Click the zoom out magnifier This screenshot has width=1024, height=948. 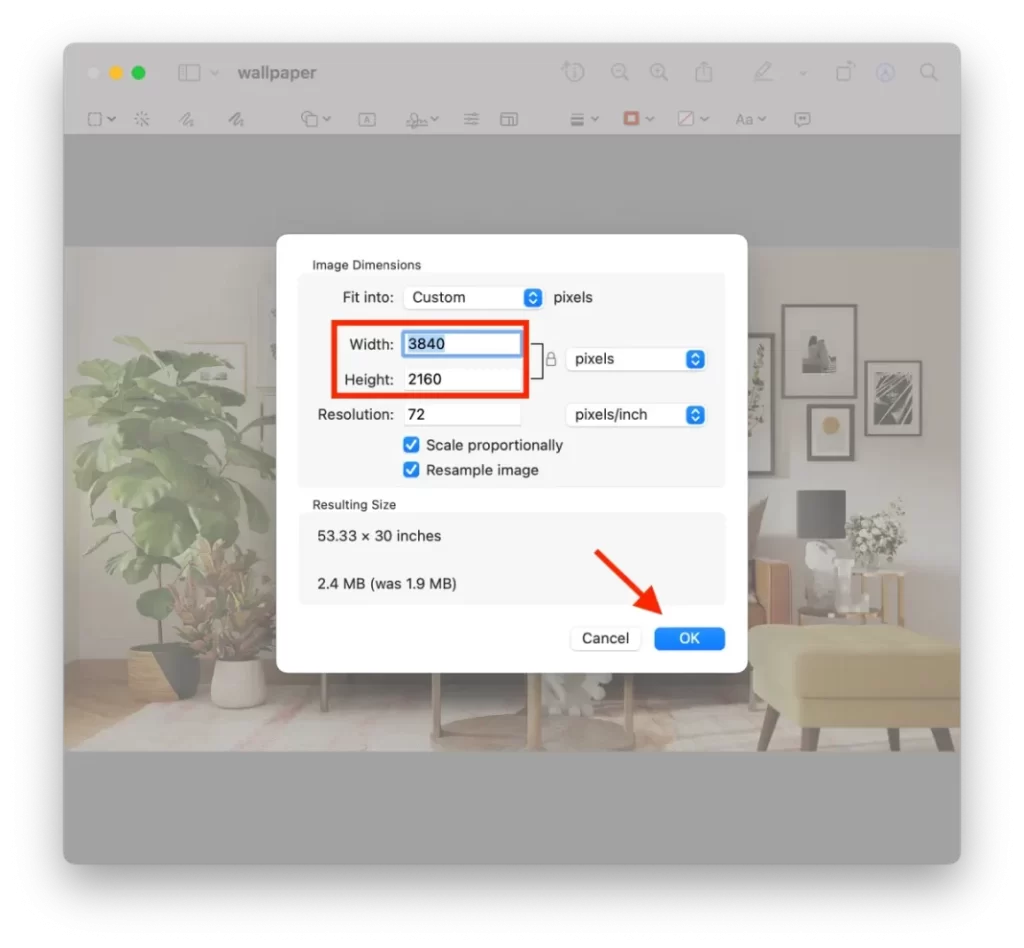click(619, 72)
